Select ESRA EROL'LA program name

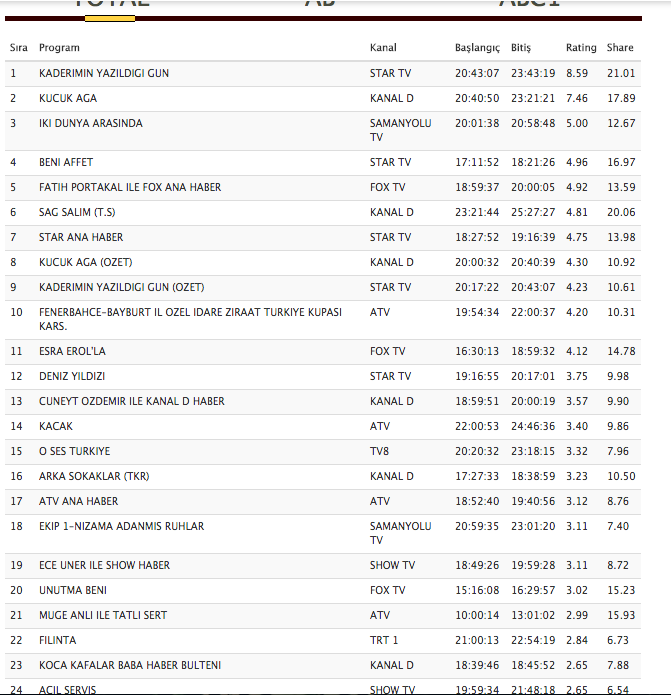point(72,351)
